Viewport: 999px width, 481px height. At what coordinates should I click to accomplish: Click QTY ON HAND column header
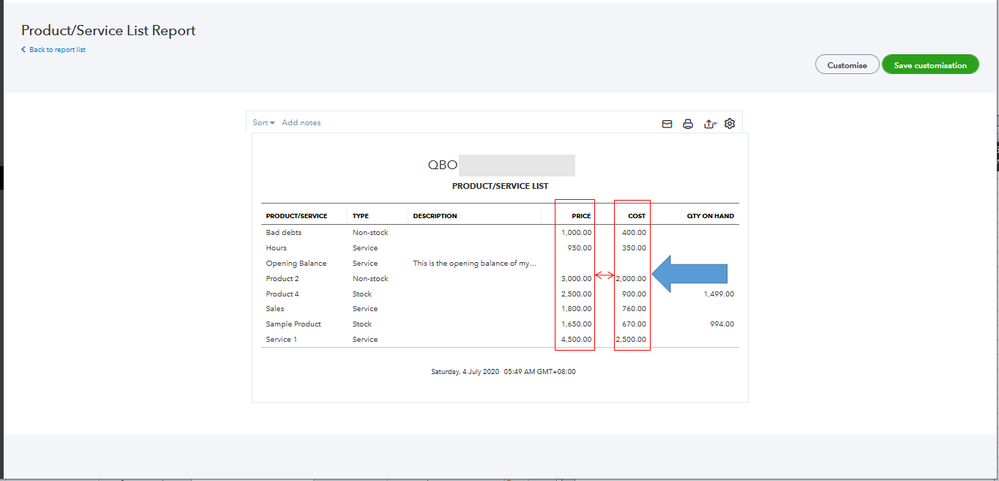coord(710,216)
